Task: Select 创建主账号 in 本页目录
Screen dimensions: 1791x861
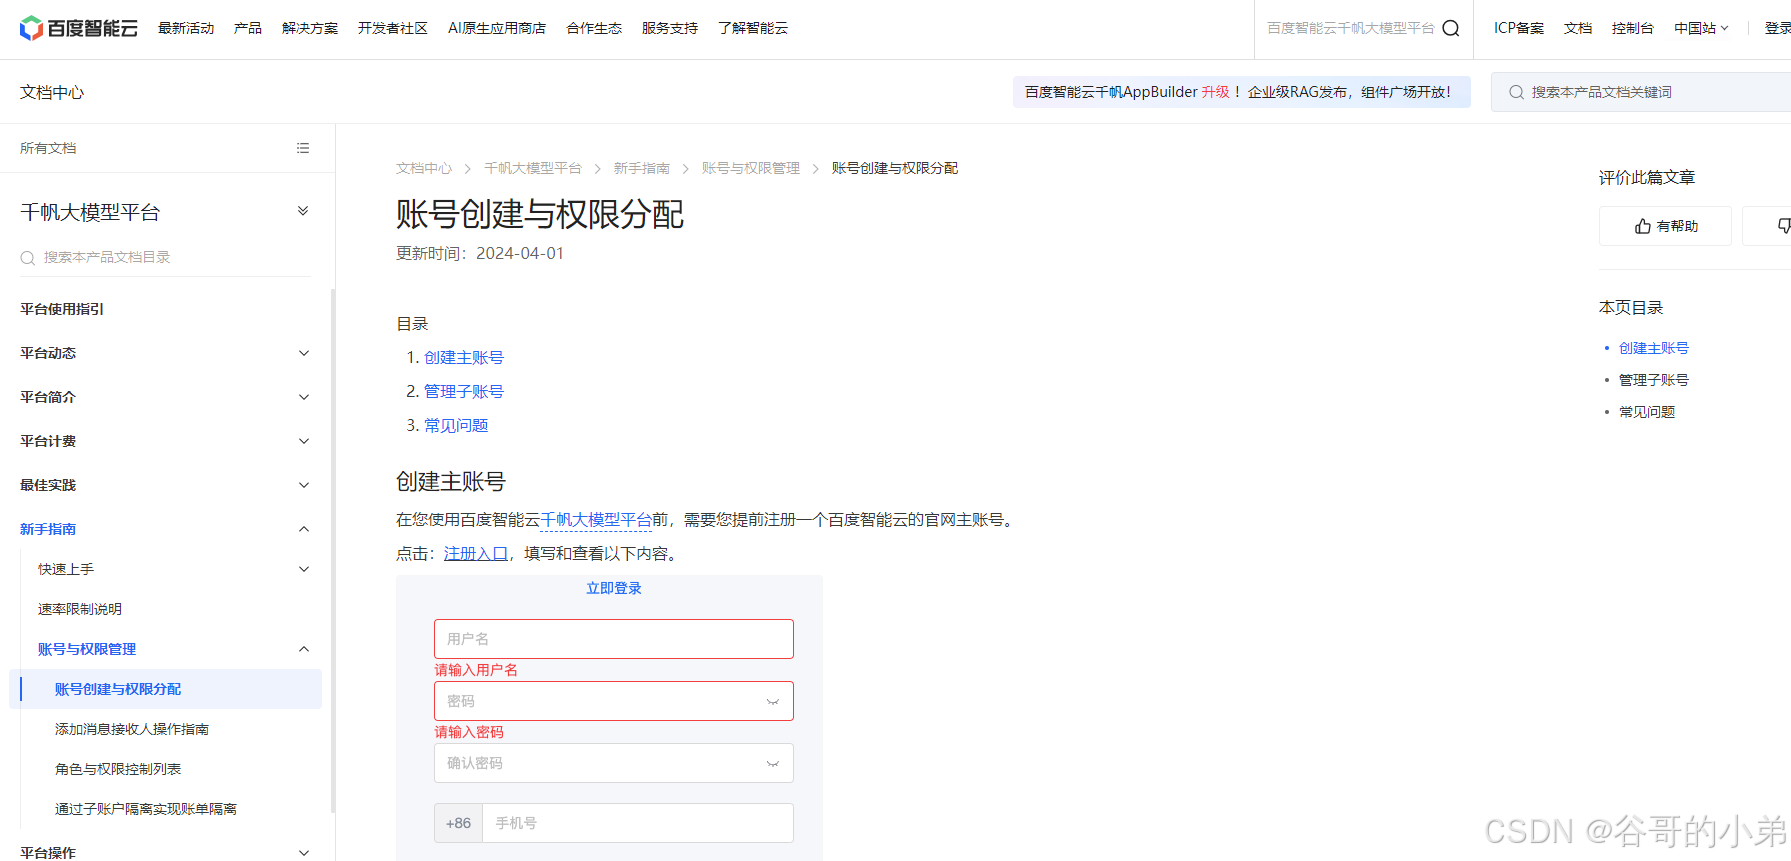Action: pos(1654,348)
